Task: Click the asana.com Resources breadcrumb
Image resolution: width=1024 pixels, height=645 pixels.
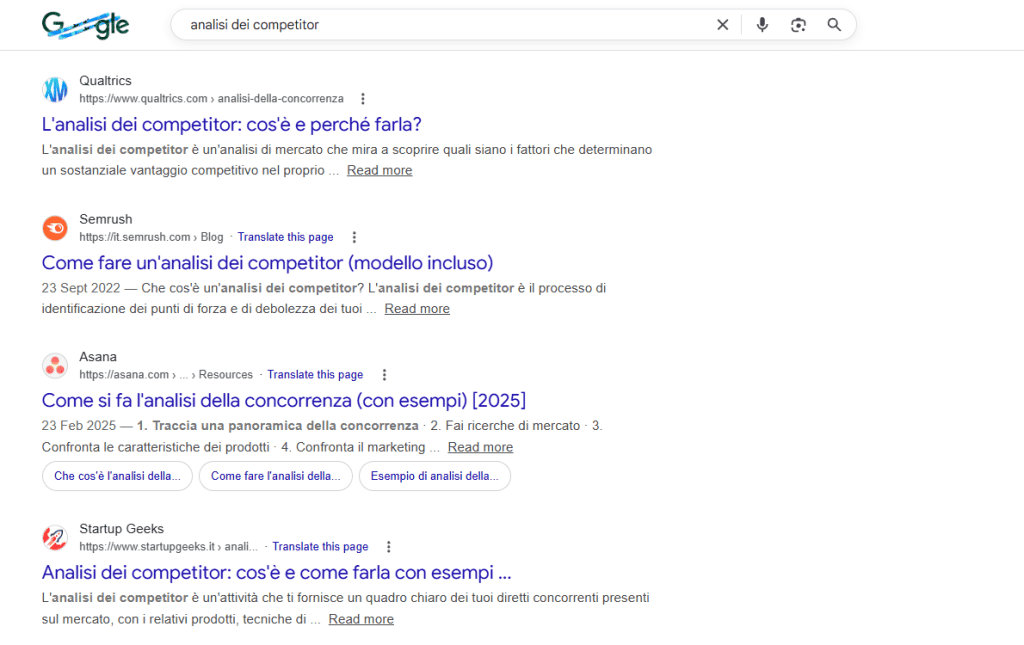Action: (x=166, y=375)
